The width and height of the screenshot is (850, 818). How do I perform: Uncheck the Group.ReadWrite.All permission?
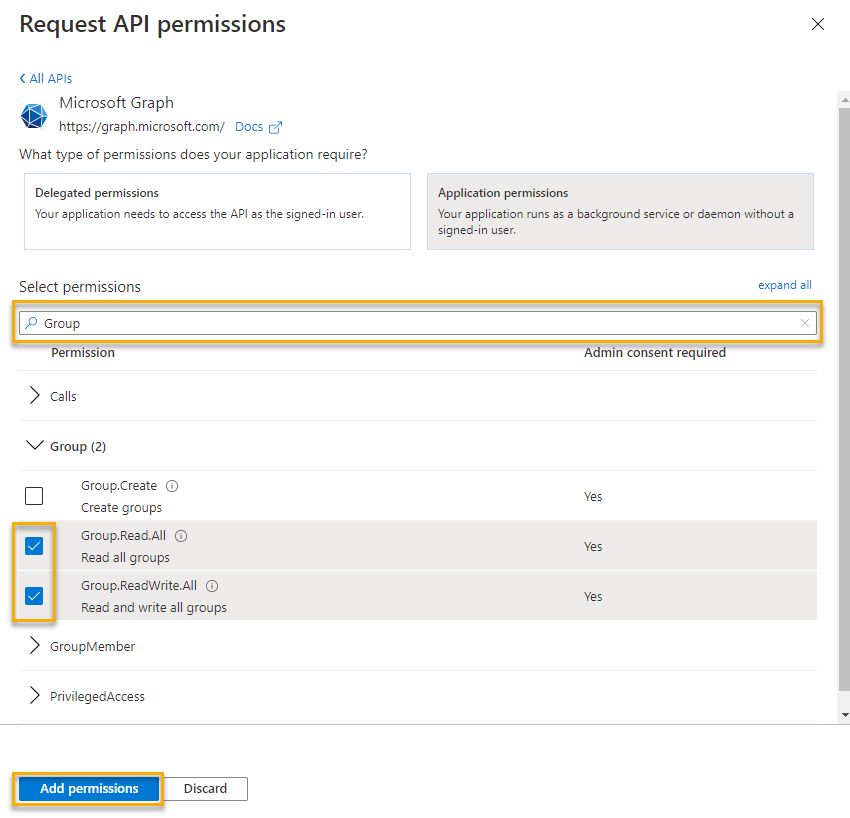[33, 595]
